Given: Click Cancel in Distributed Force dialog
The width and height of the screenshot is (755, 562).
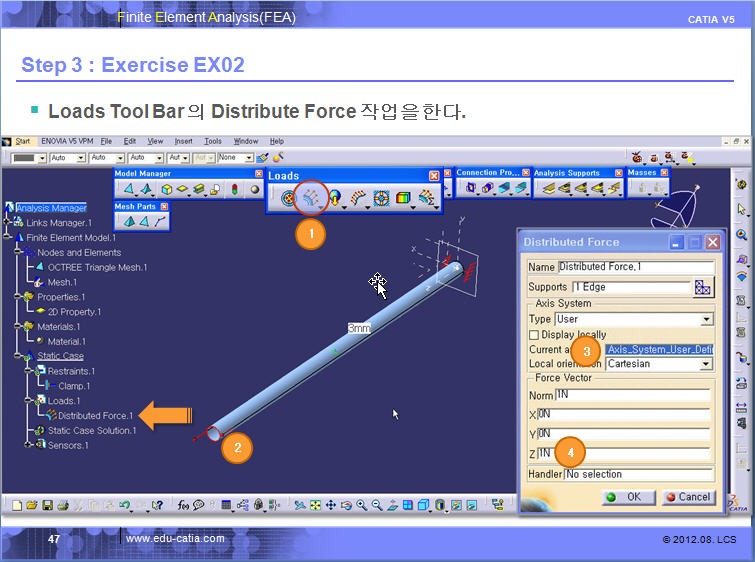Looking at the screenshot, I should coord(687,497).
